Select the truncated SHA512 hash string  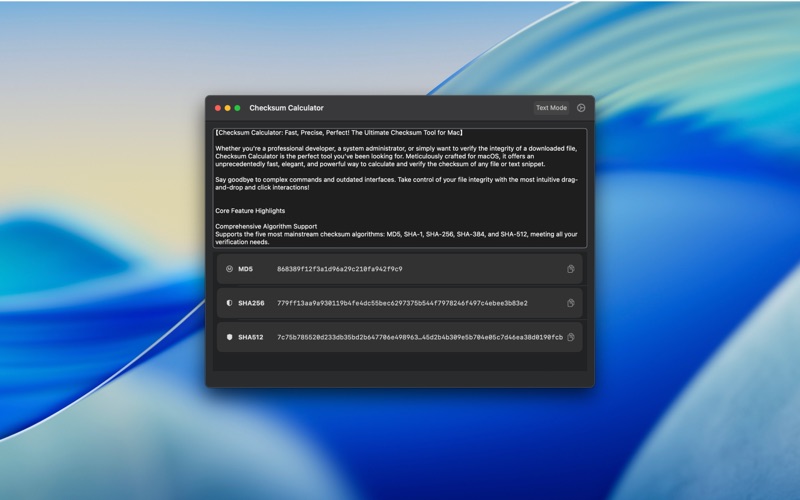coord(419,337)
